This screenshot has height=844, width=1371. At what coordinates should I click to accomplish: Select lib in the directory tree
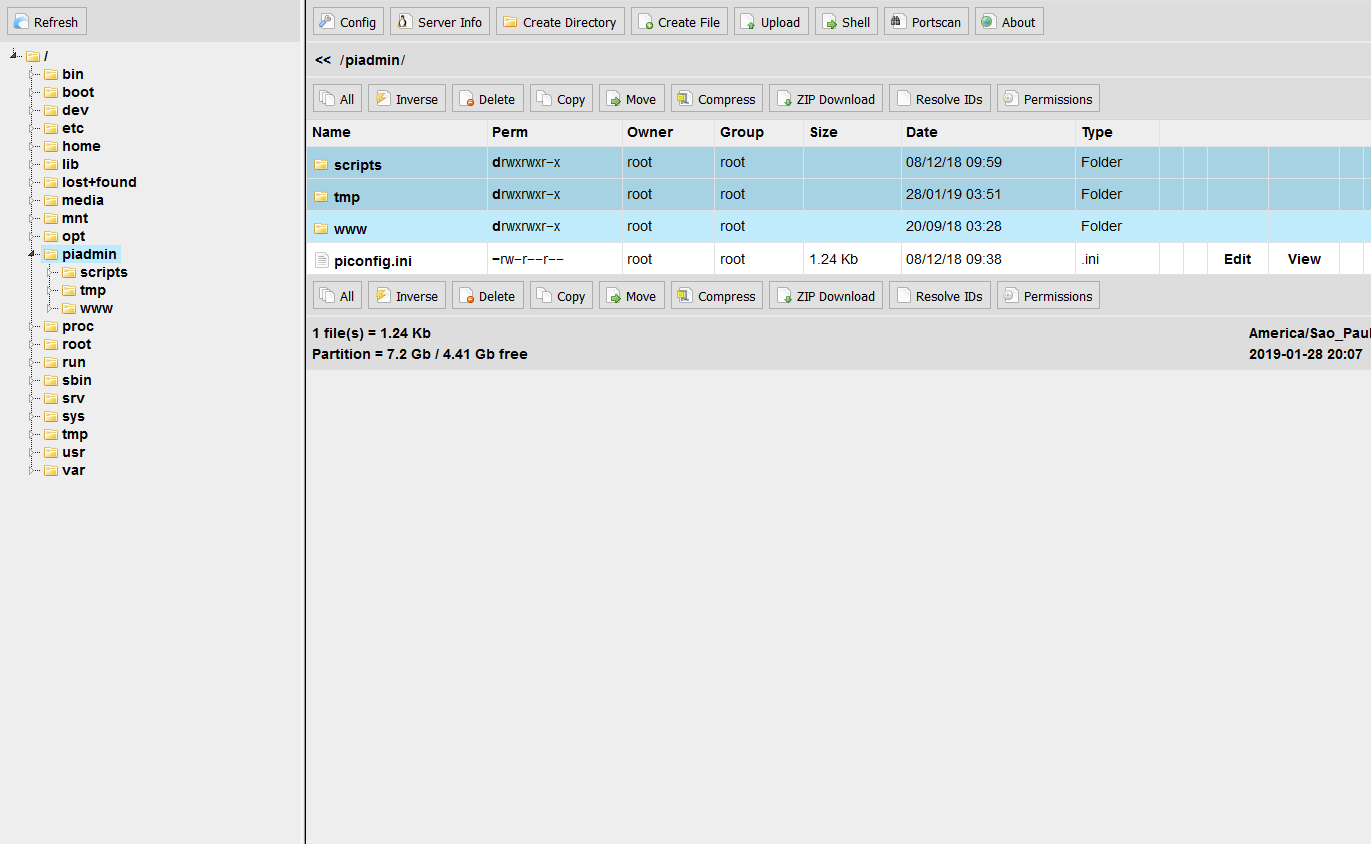(x=70, y=164)
